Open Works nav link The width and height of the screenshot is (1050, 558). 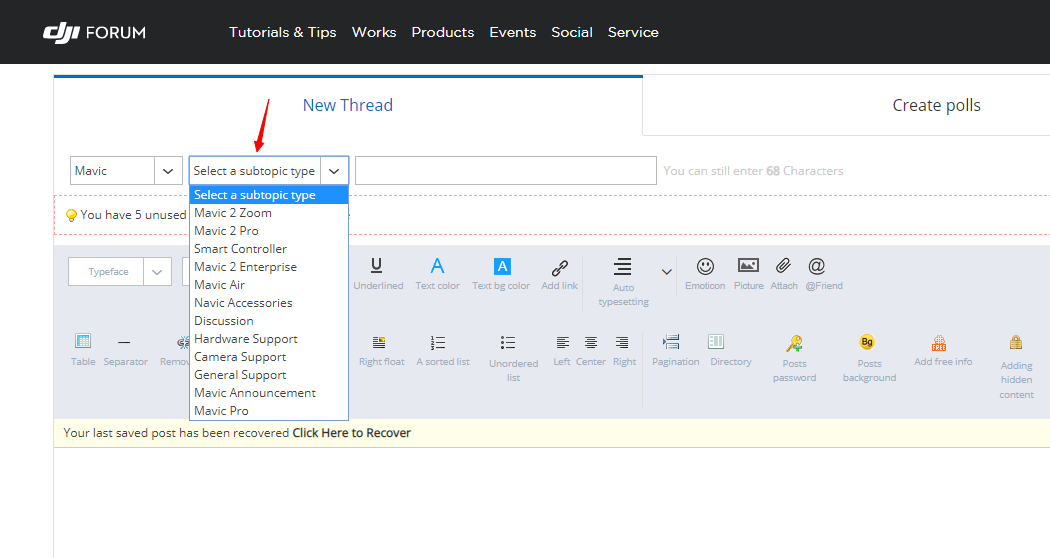click(x=374, y=32)
